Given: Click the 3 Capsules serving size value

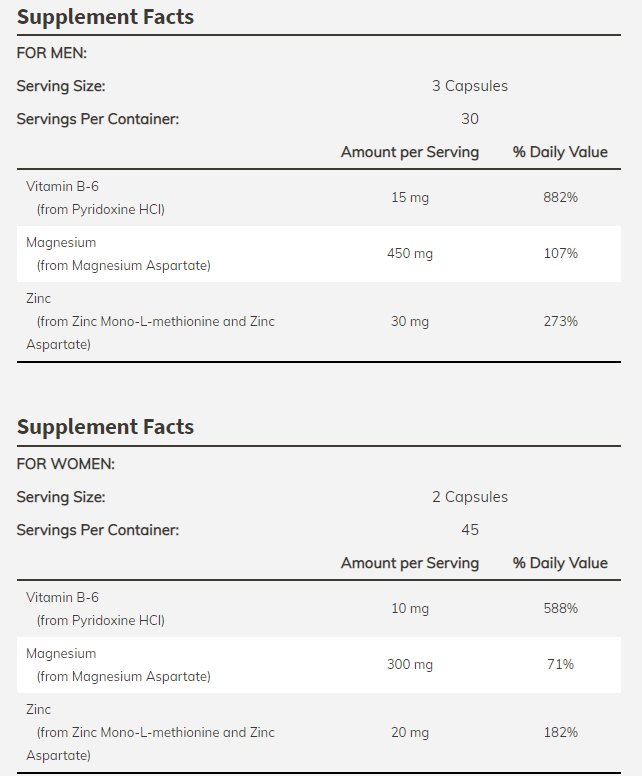Looking at the screenshot, I should pos(470,86).
